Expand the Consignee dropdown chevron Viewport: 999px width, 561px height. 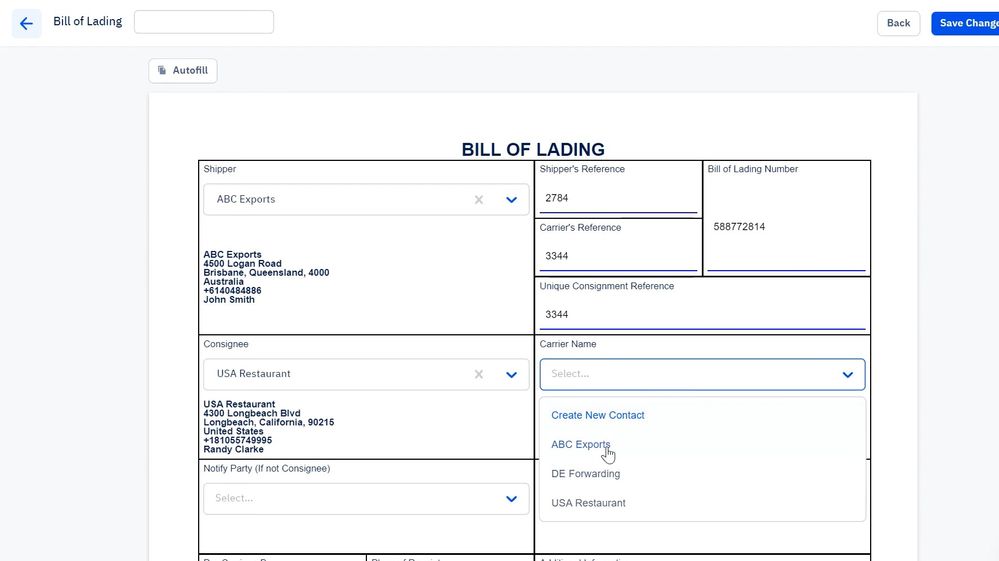(511, 374)
